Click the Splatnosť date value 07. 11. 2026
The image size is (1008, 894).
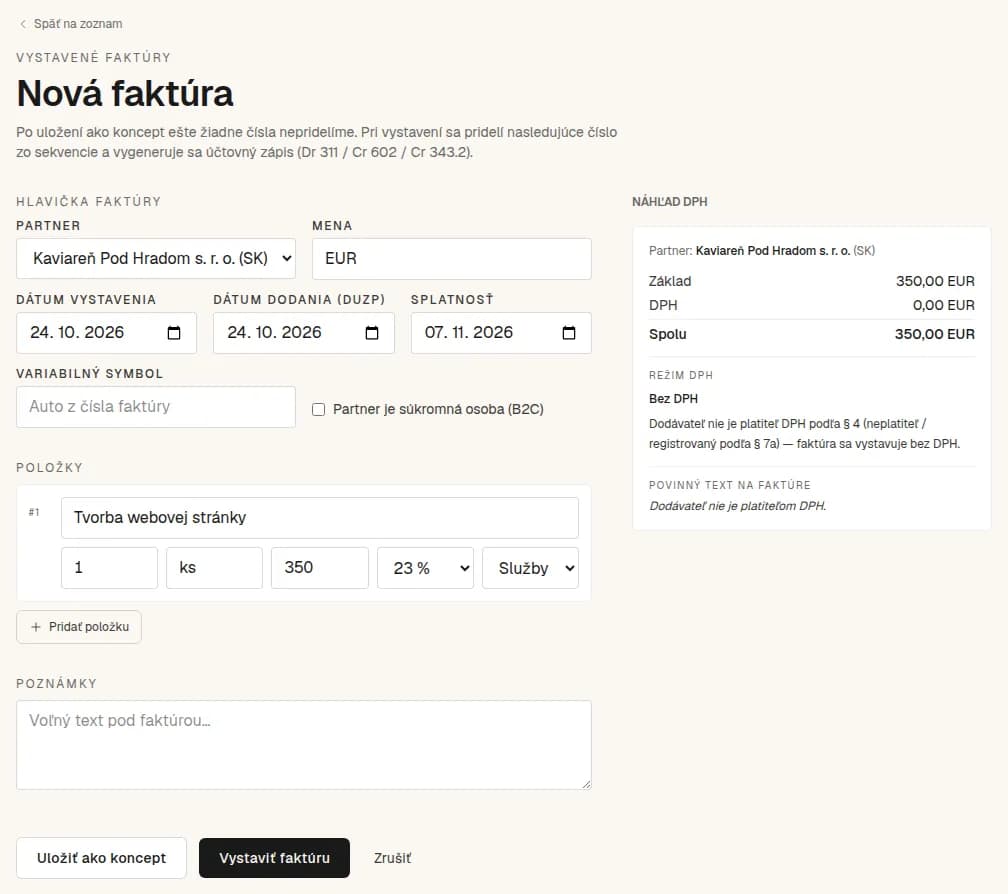click(x=469, y=332)
